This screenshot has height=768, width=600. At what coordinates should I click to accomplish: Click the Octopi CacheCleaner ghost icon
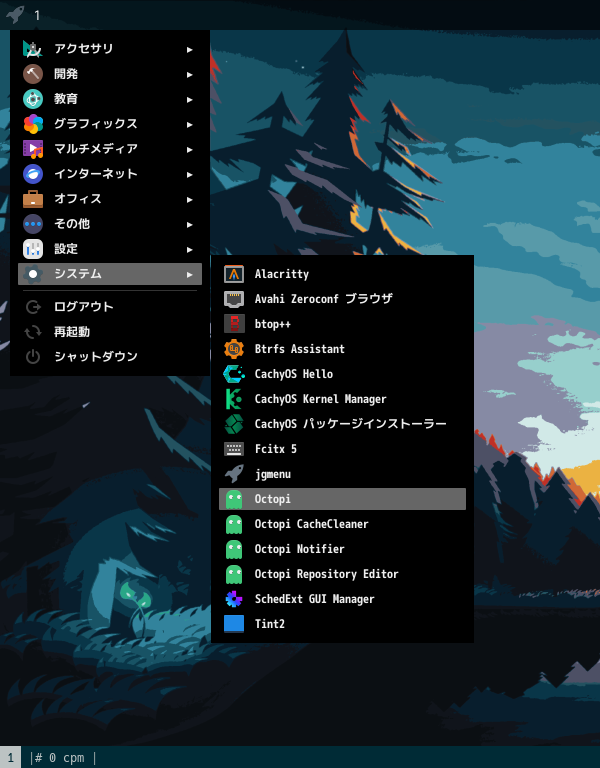(x=234, y=524)
